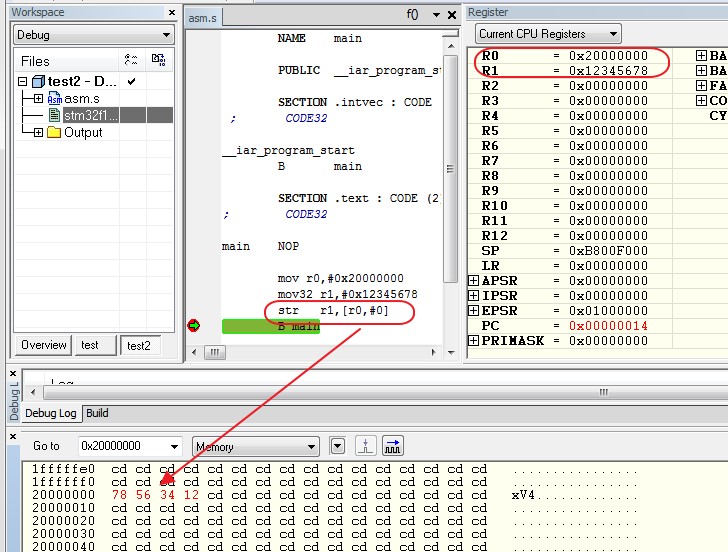Select the Debug Log tab
This screenshot has width=728, height=552.
51,413
